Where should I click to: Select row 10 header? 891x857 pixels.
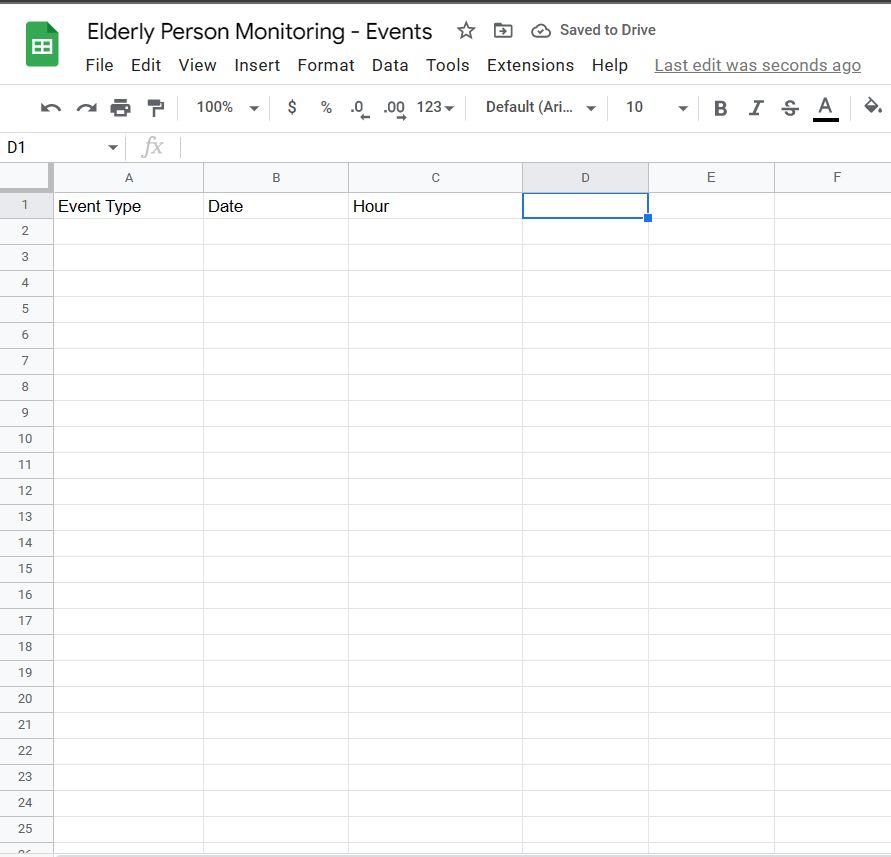click(26, 439)
